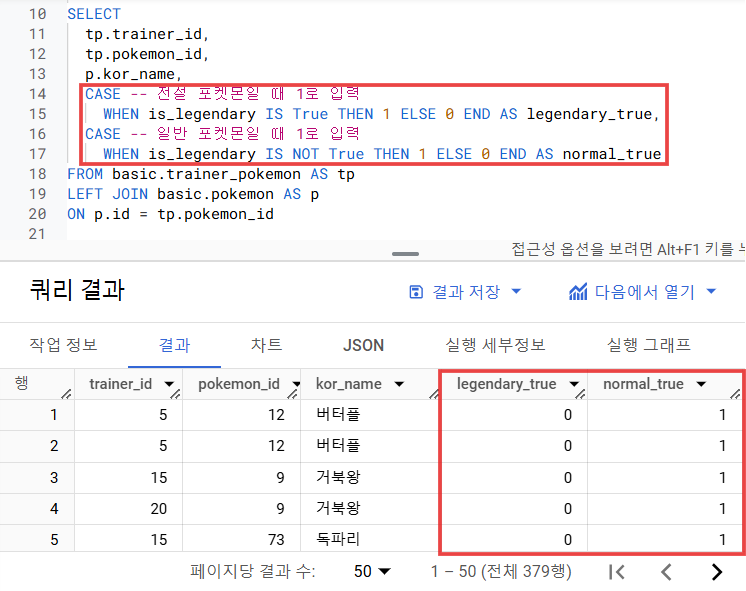Go to the first results page
This screenshot has width=746, height=591.
click(x=617, y=571)
